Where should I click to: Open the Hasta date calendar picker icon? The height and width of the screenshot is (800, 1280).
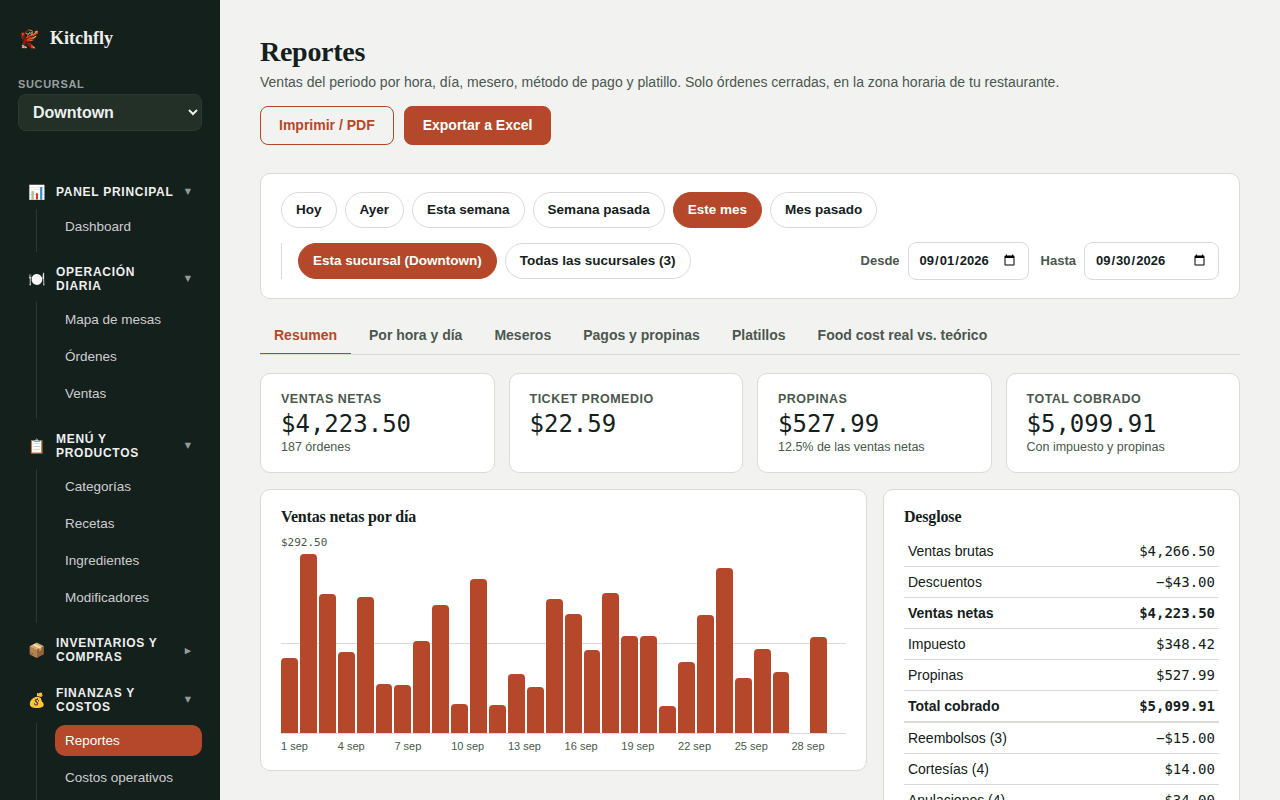[x=1200, y=261]
